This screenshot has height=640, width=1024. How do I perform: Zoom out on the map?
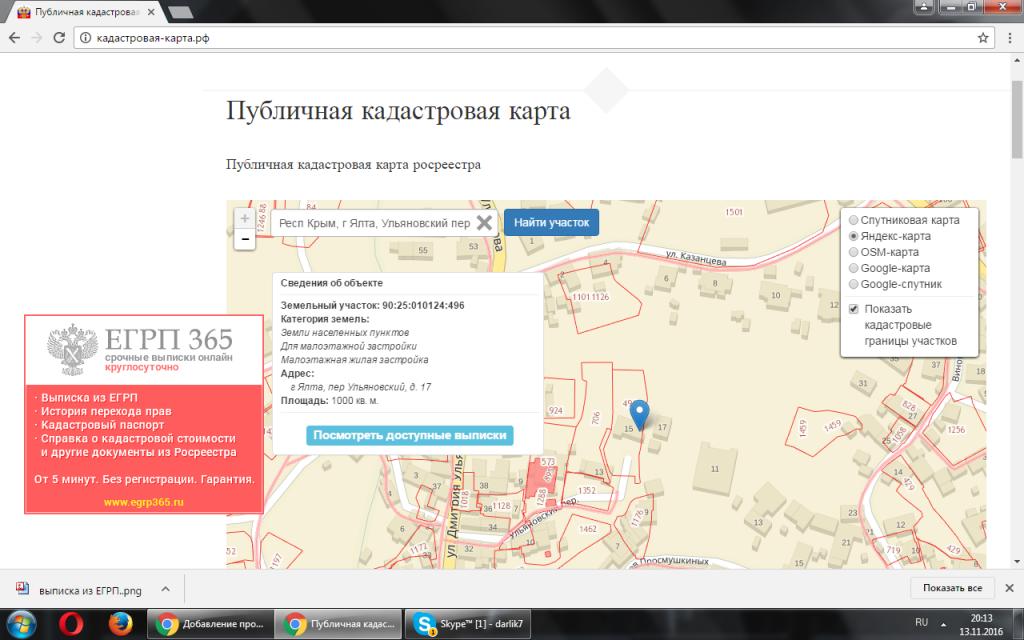click(245, 239)
